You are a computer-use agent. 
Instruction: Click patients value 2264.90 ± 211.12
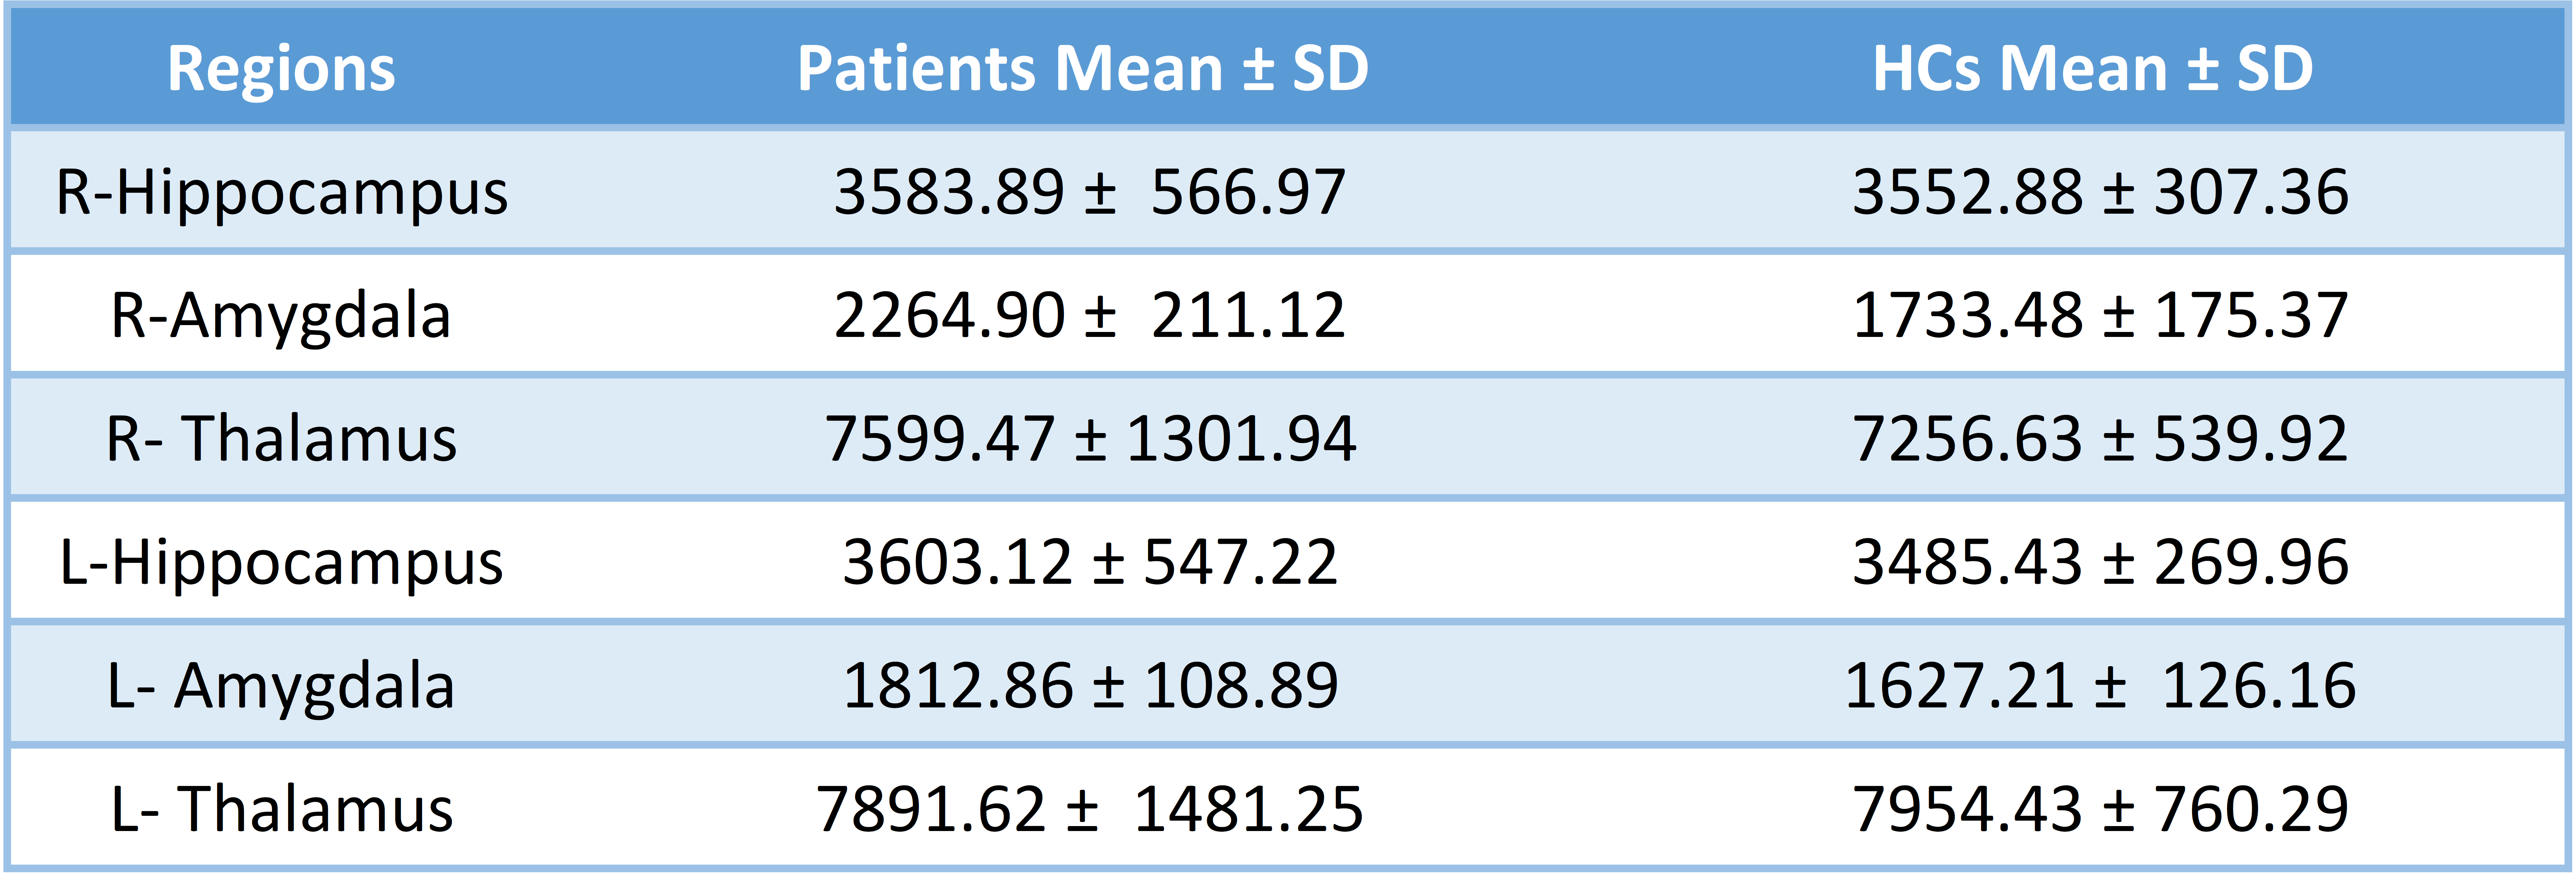[1089, 316]
